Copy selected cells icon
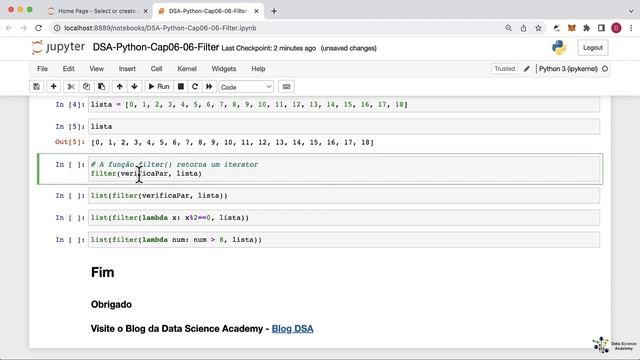Viewport: 640px width, 360px height. [86, 87]
